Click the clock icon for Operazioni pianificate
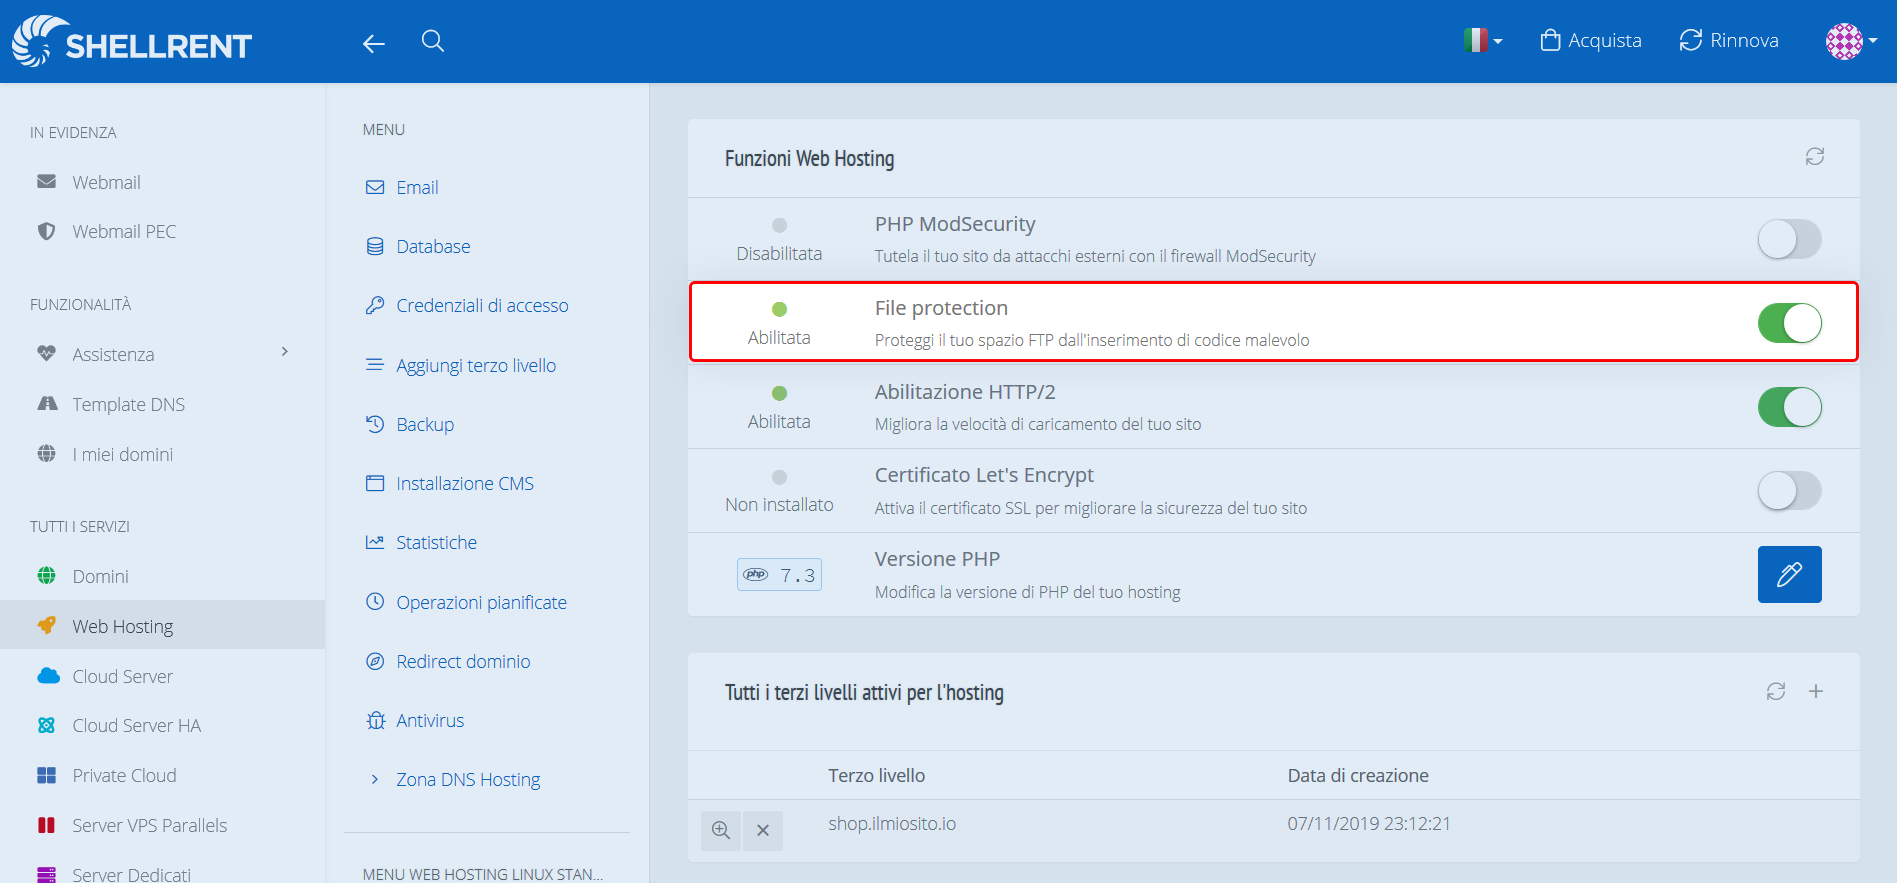1897x883 pixels. (x=375, y=601)
